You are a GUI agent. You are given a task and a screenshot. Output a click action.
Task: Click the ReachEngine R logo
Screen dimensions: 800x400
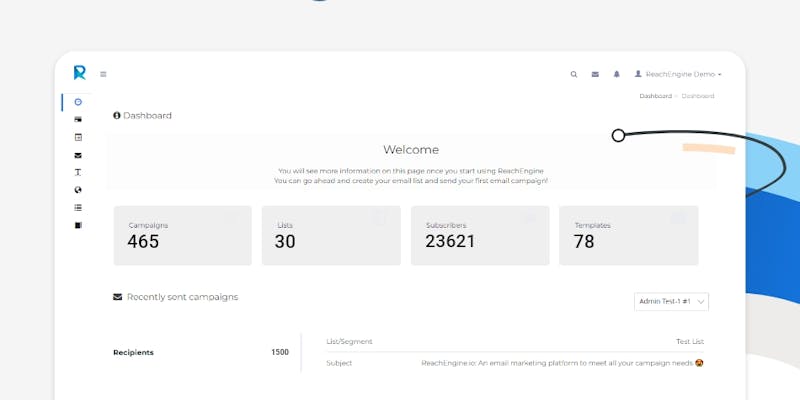coord(80,73)
